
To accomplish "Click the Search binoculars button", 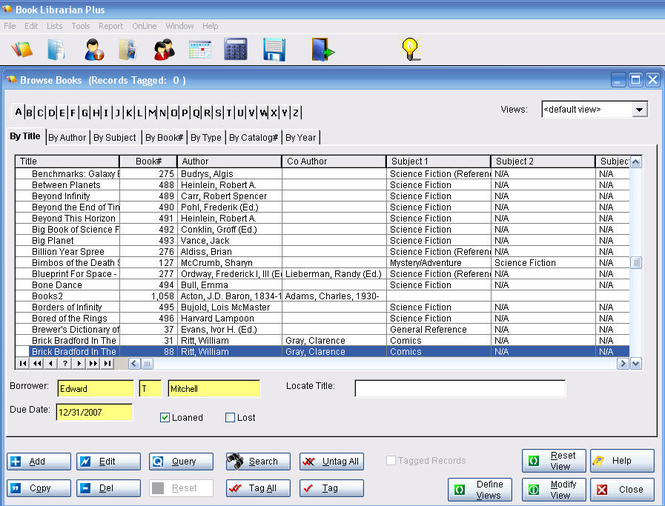I will coord(258,461).
